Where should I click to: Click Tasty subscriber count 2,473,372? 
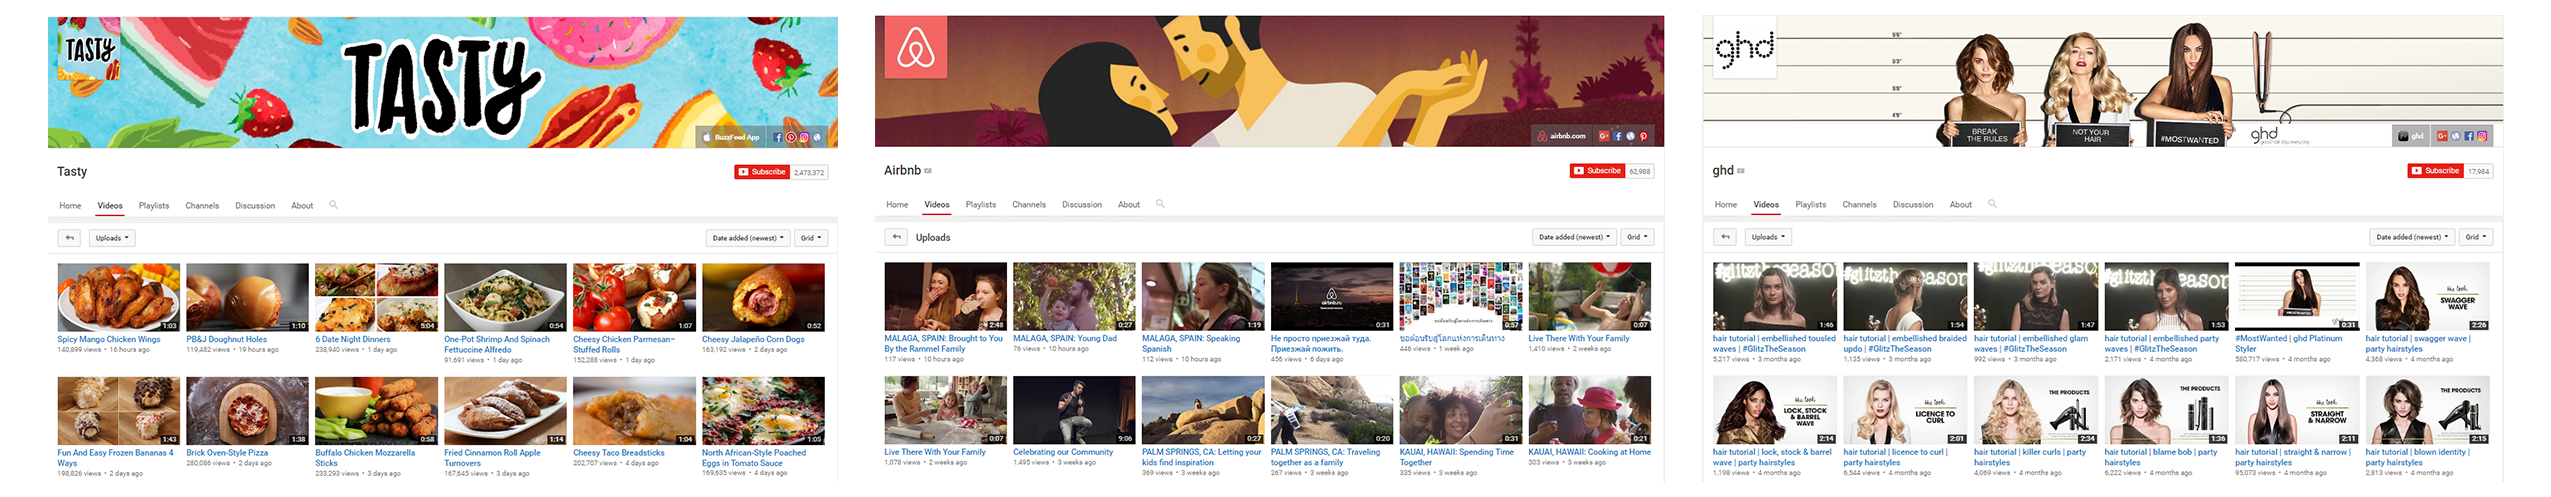pyautogui.click(x=809, y=172)
